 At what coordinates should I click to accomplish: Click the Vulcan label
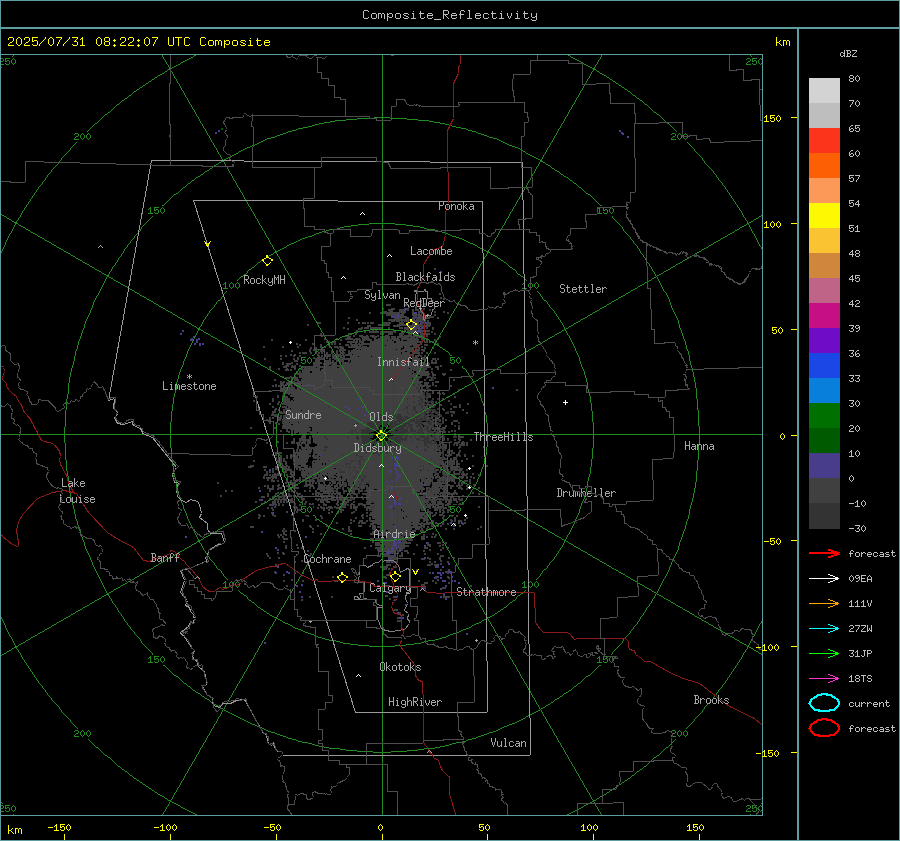tap(509, 743)
